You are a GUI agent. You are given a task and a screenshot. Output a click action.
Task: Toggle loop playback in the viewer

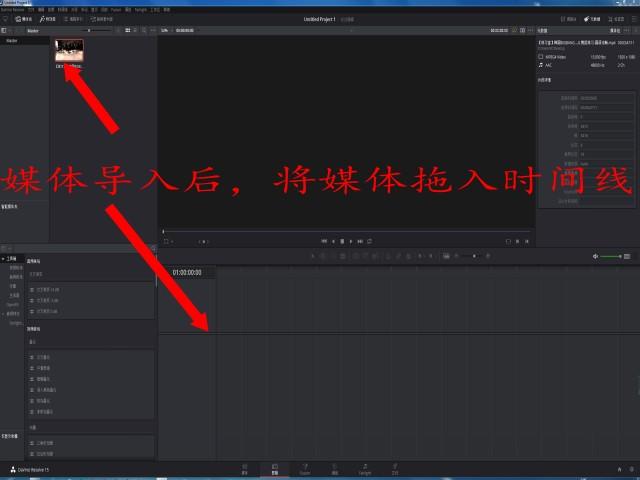[369, 241]
